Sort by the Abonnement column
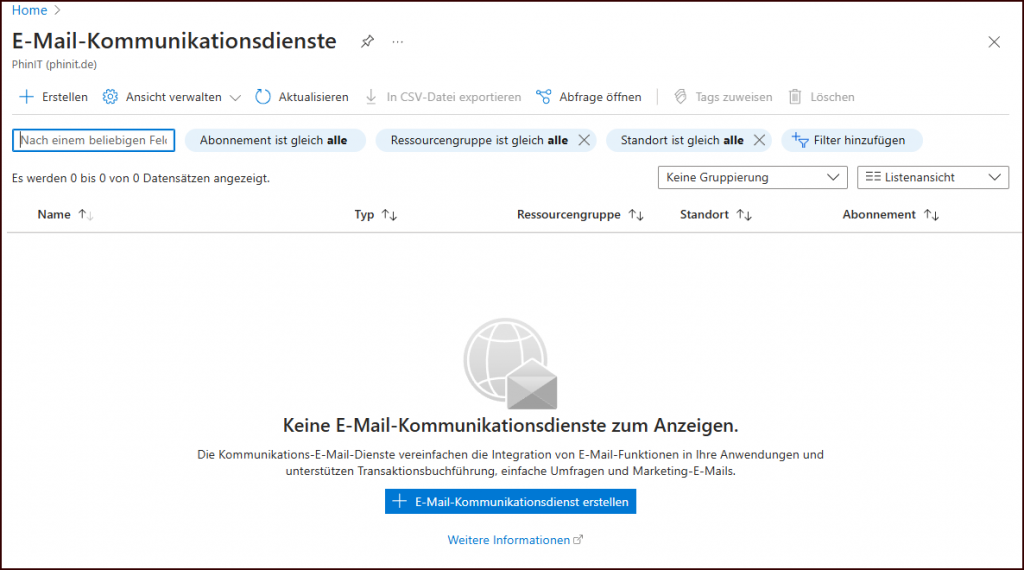The width and height of the screenshot is (1024, 570). click(891, 215)
